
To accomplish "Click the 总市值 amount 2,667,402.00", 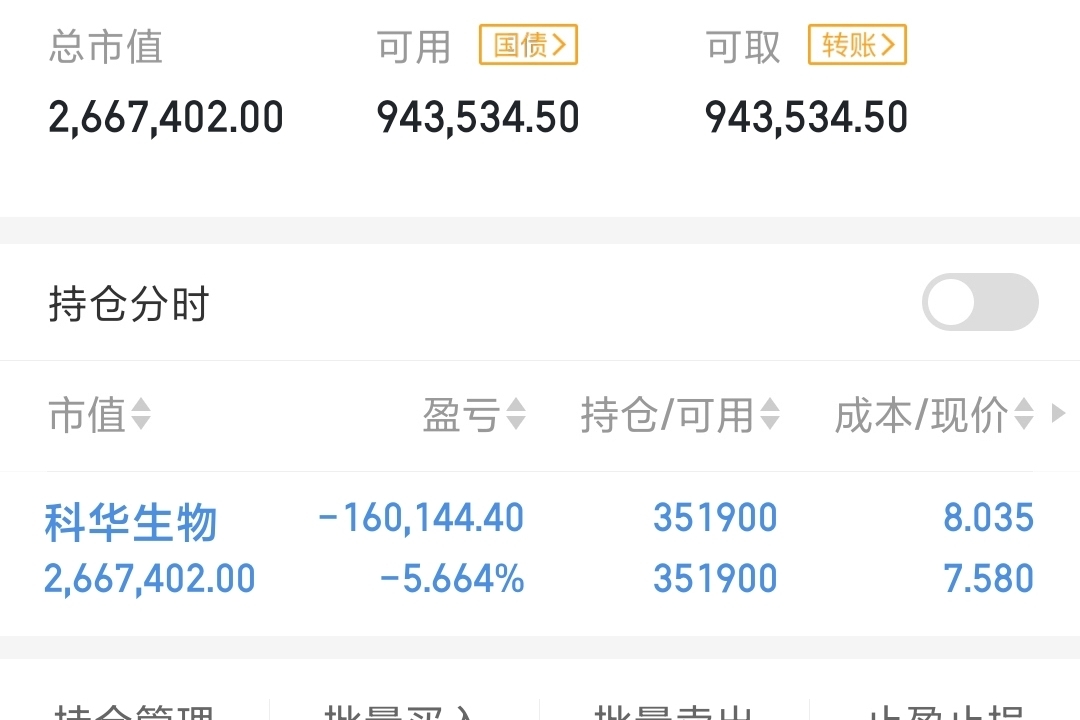I will [166, 117].
